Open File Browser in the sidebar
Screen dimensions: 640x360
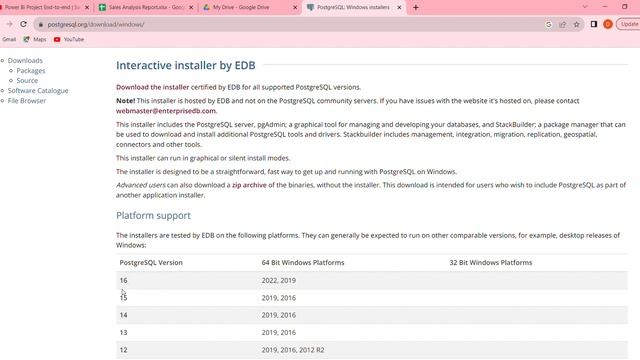click(x=27, y=100)
